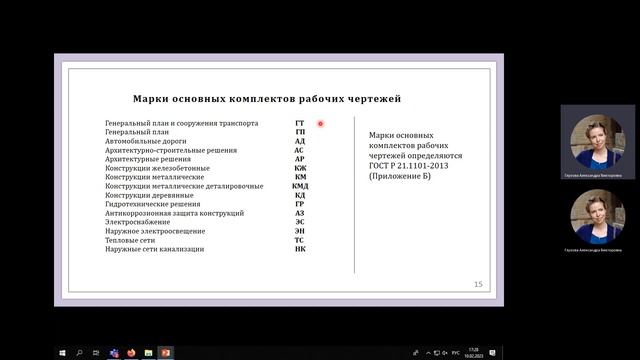Image resolution: width=640 pixels, height=360 pixels.
Task: Click the НК code
Action: 300,249
